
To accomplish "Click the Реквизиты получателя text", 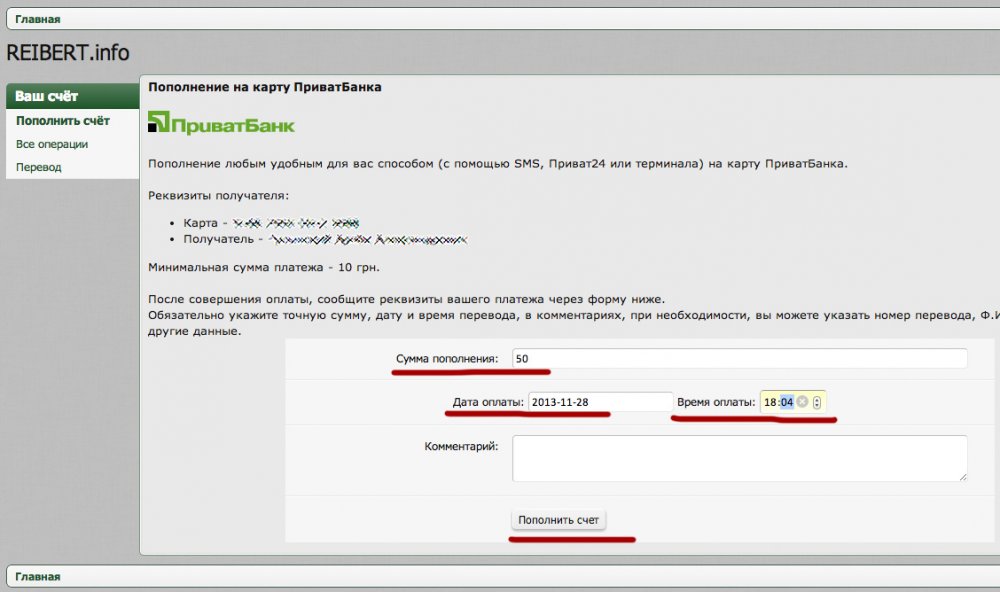I will [x=218, y=195].
